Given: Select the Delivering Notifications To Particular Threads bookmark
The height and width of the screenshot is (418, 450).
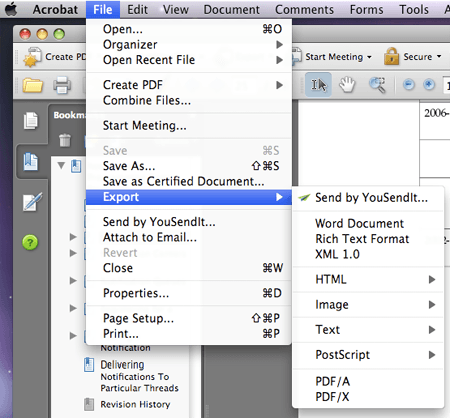Looking at the screenshot, I should tap(139, 376).
